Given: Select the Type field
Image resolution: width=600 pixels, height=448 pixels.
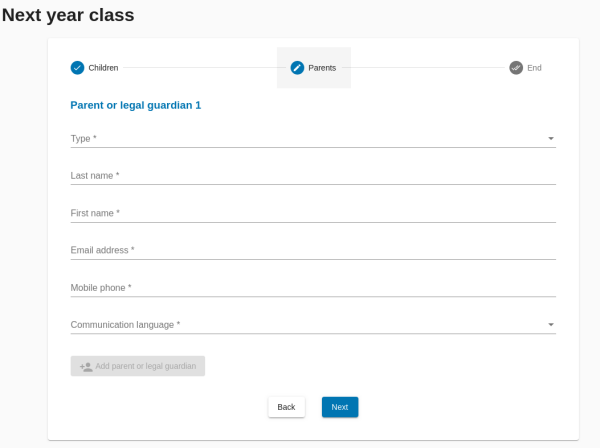Looking at the screenshot, I should (x=313, y=138).
